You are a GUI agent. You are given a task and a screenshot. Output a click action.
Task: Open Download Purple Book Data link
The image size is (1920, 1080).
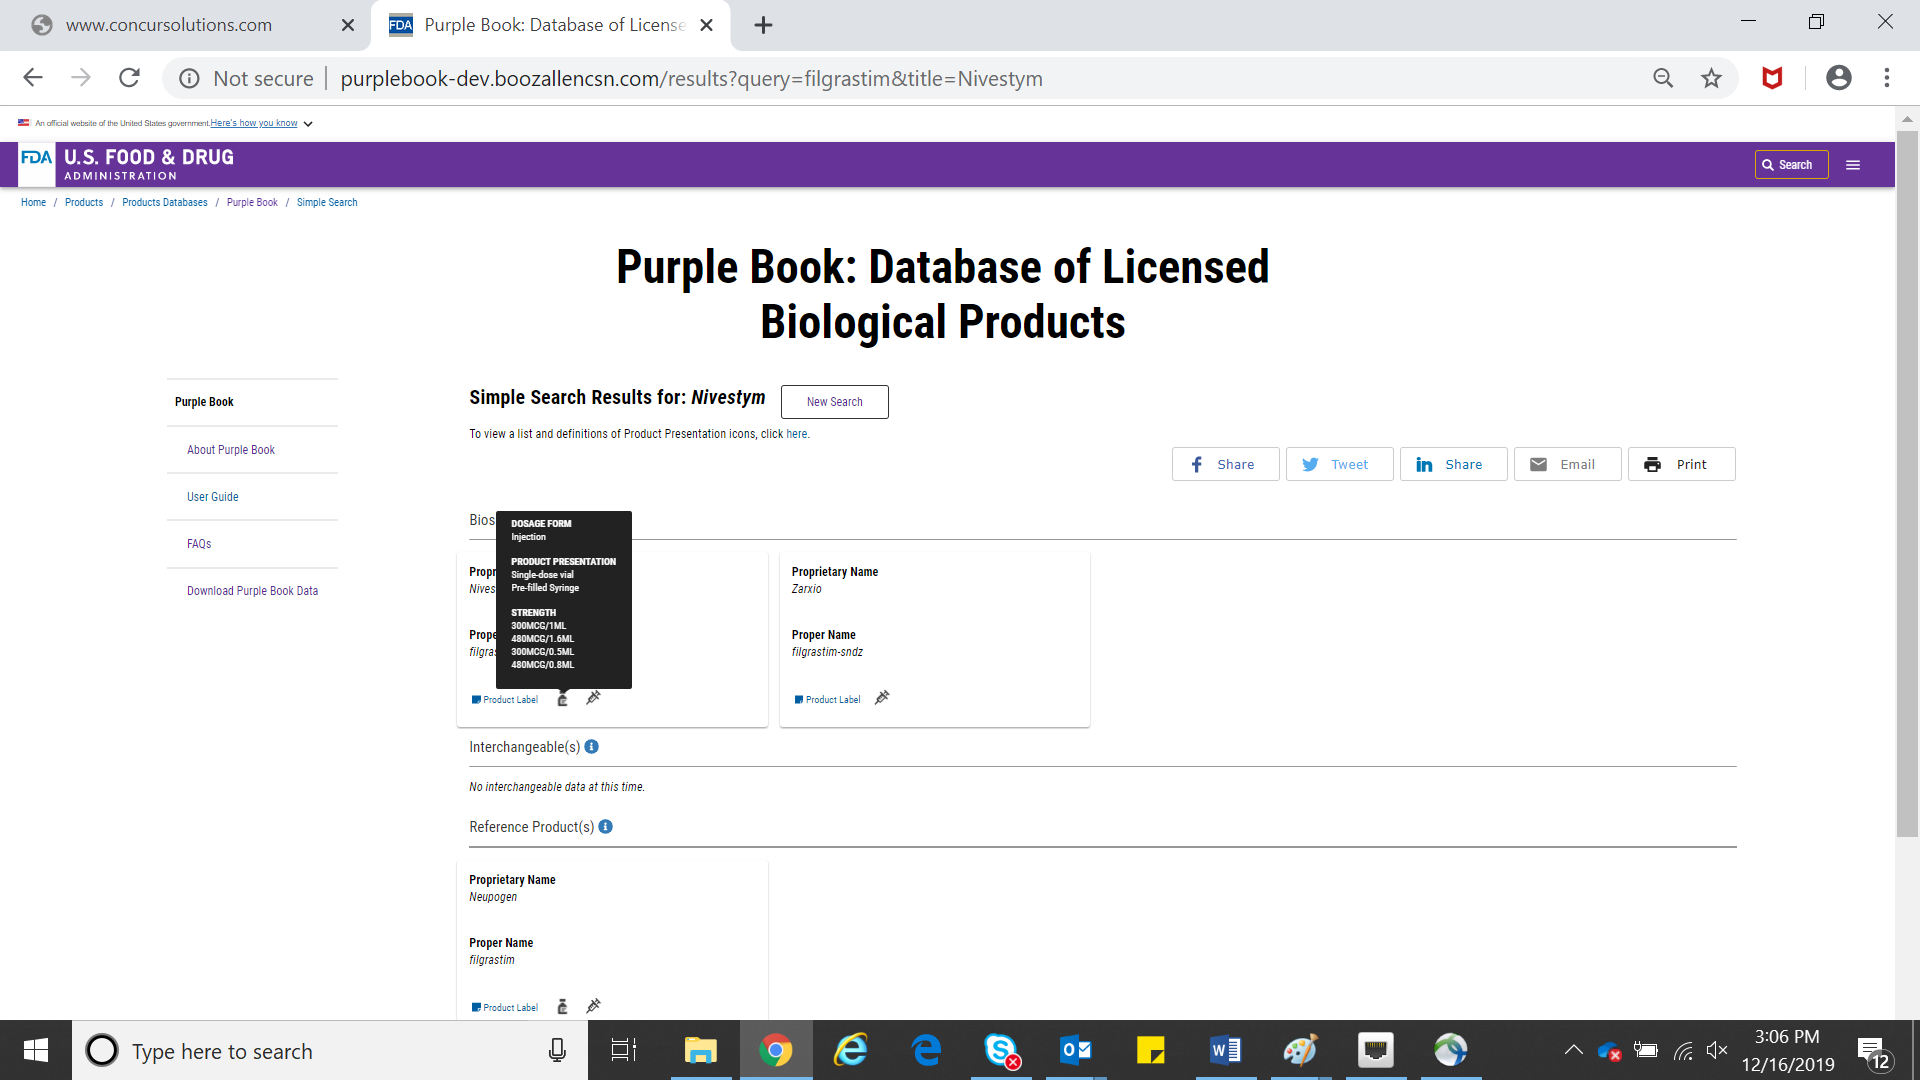click(252, 591)
